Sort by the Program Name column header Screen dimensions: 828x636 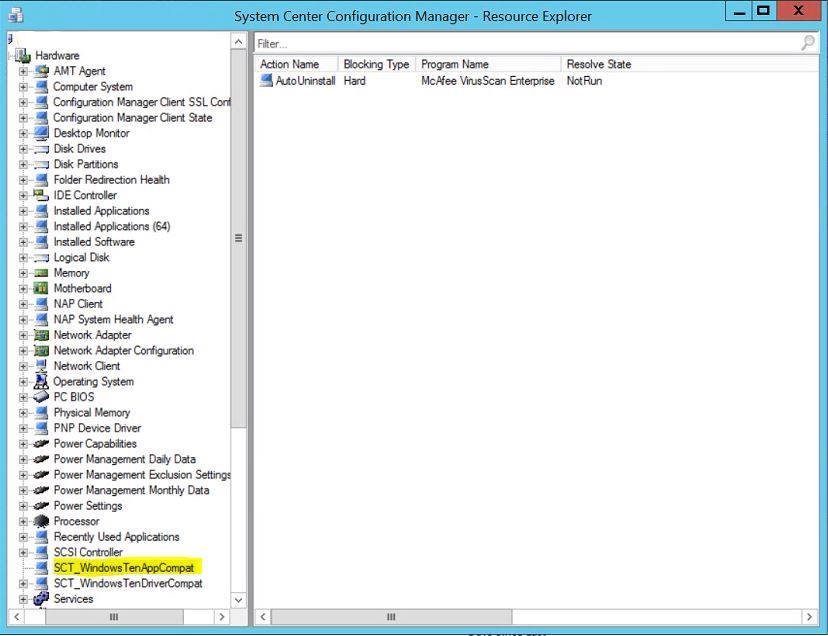pyautogui.click(x=488, y=64)
